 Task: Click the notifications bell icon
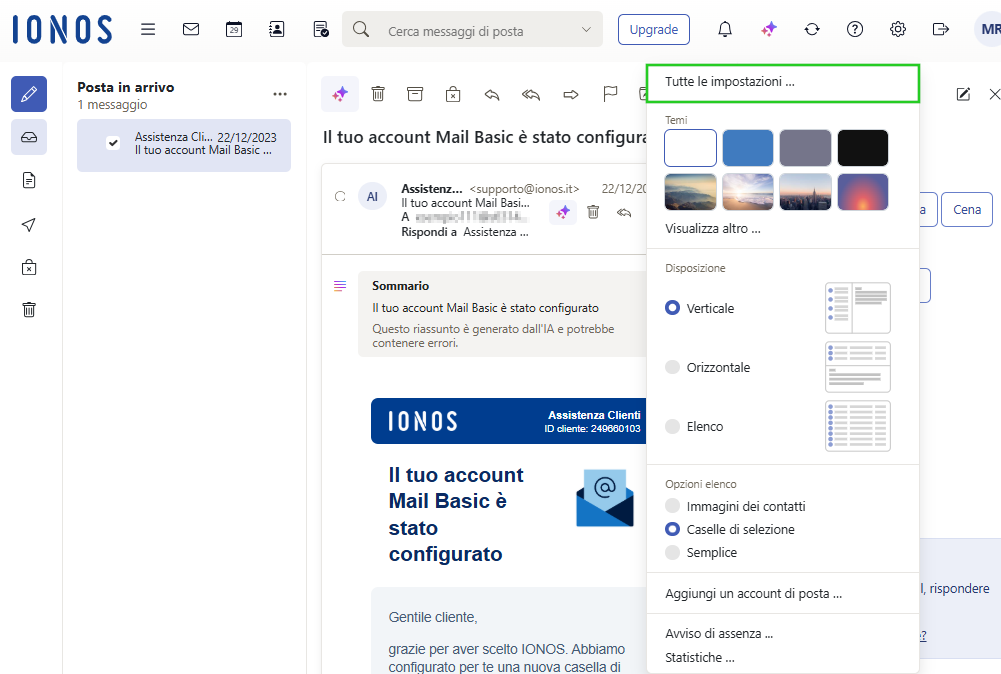click(x=725, y=29)
